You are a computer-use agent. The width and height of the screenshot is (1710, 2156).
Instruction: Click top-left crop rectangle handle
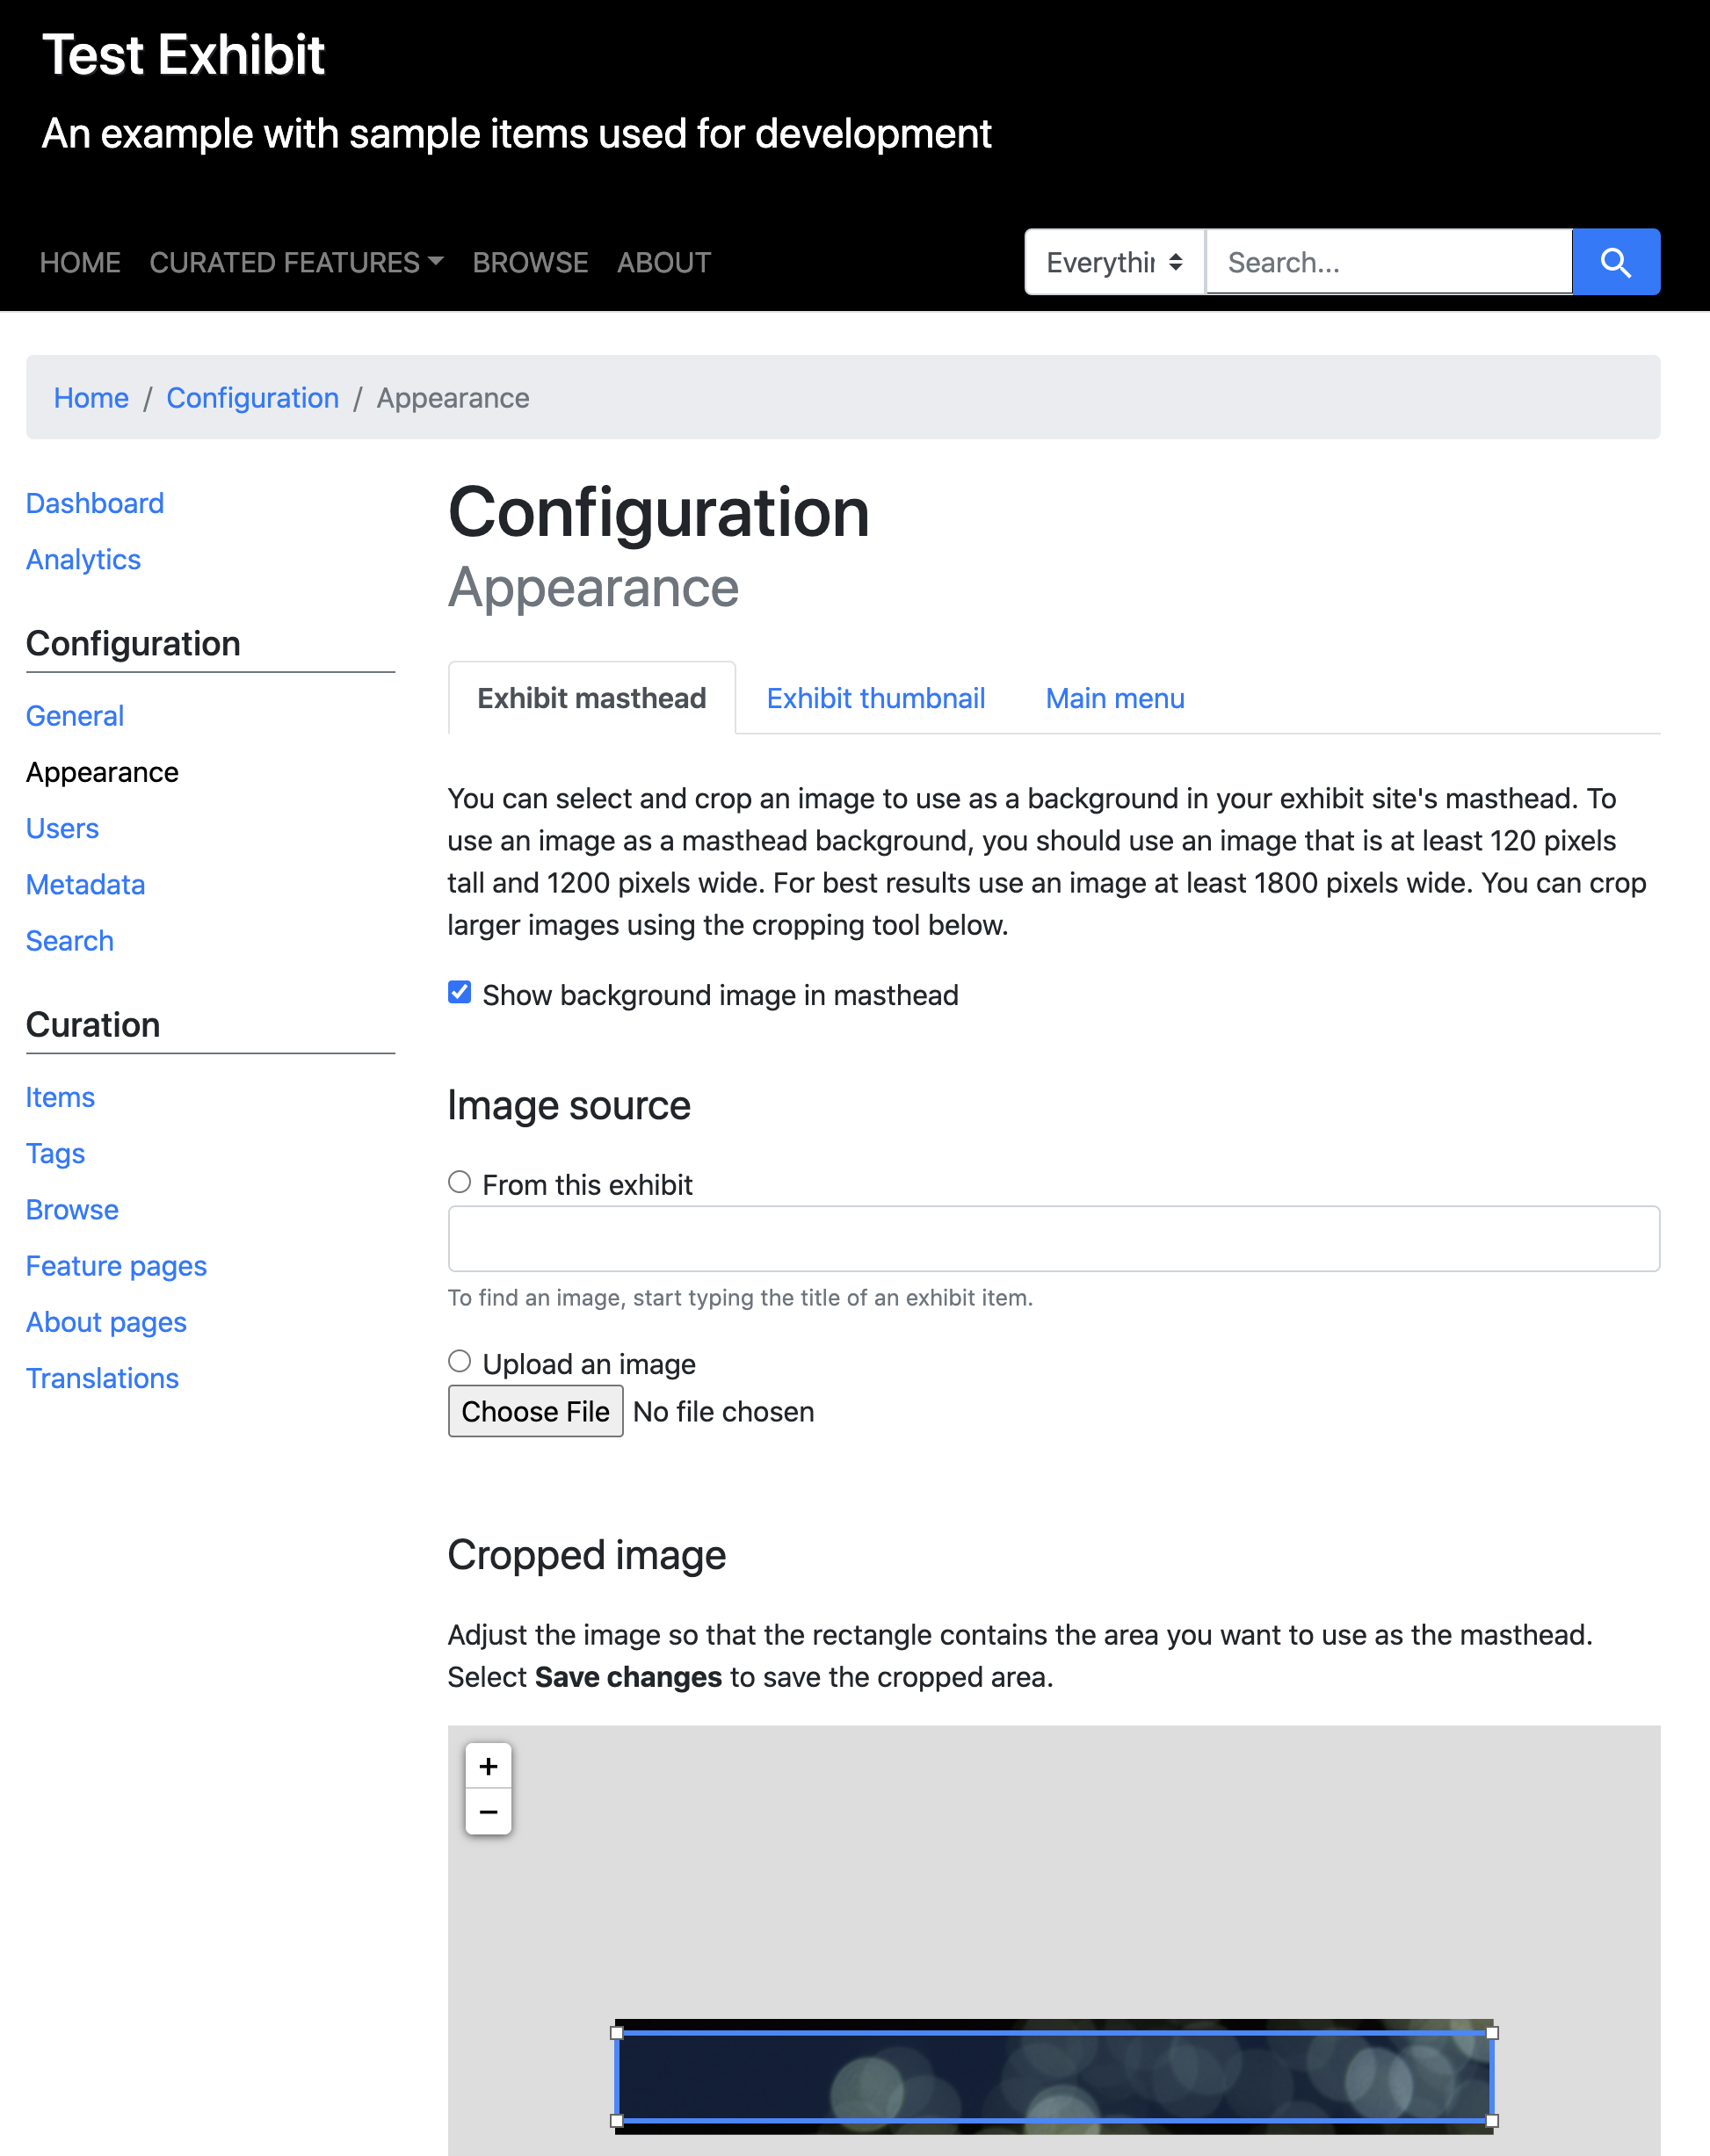click(x=617, y=2033)
